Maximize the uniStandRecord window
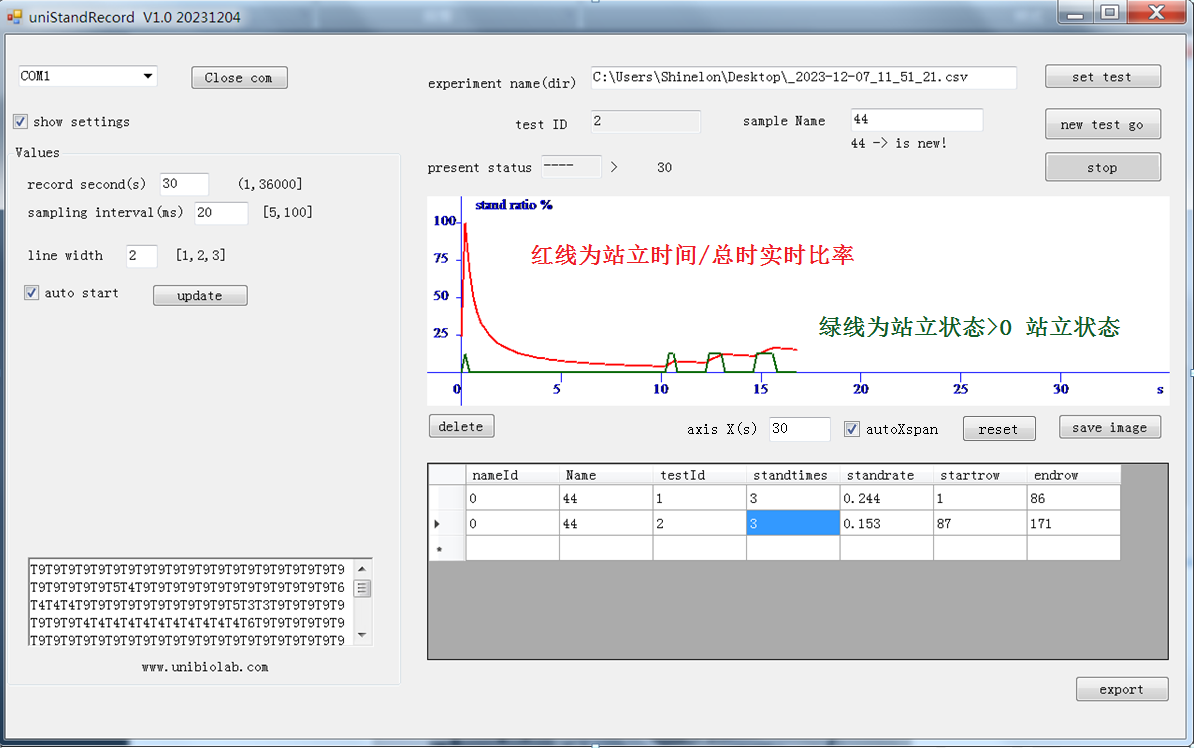 [1110, 11]
